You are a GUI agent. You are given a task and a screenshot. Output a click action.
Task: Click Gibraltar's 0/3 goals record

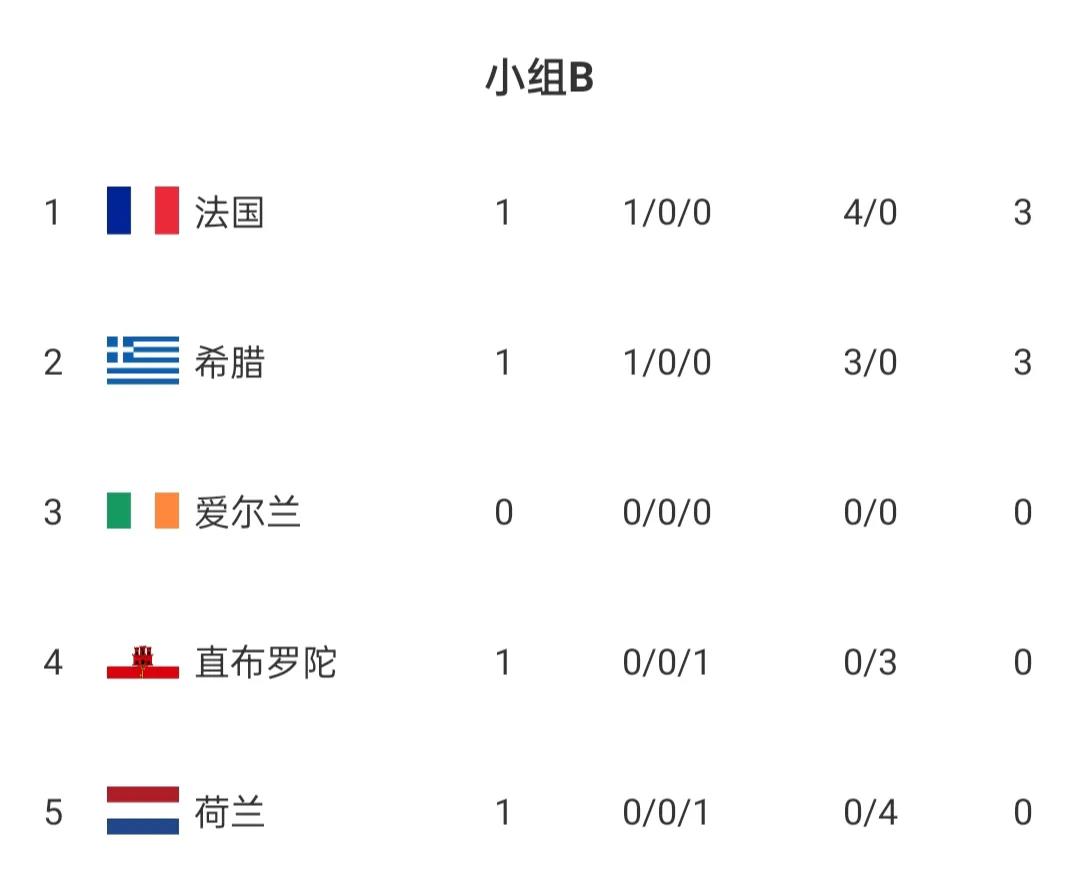point(870,662)
